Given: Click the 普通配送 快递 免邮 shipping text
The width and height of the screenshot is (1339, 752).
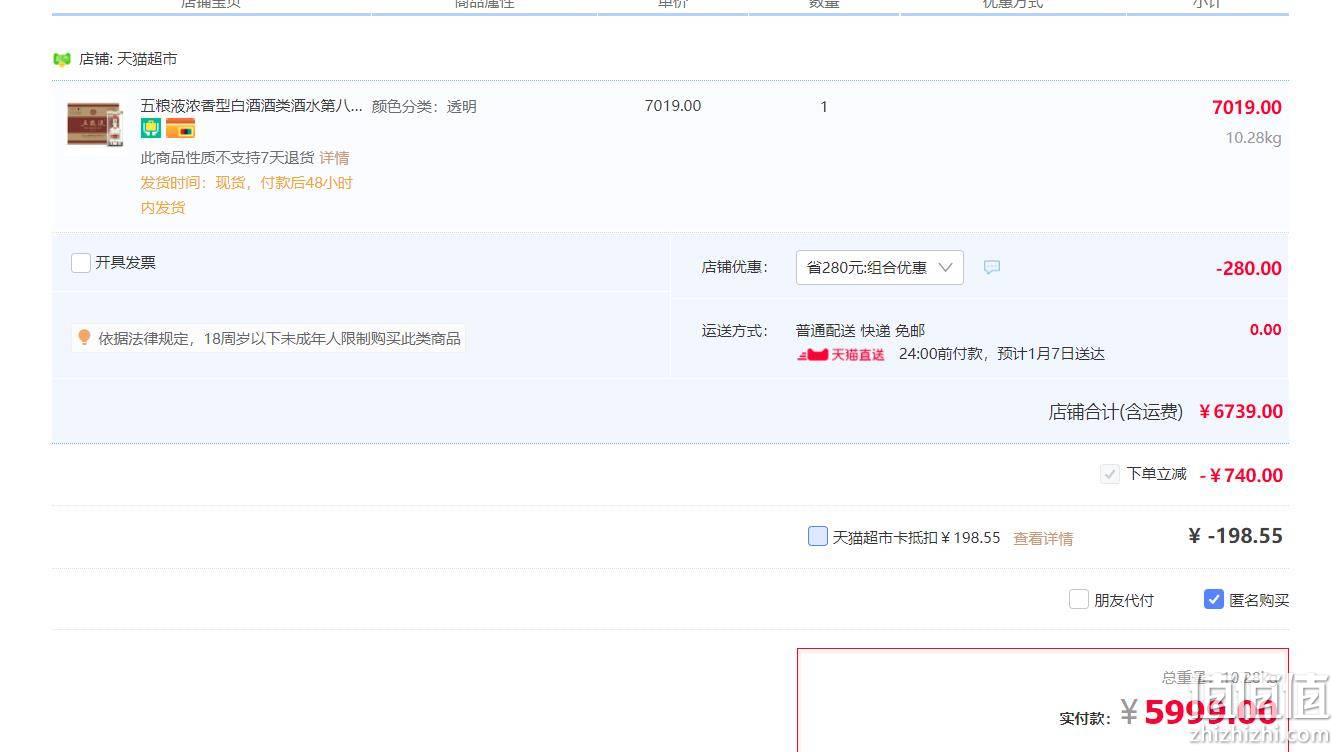Looking at the screenshot, I should 860,330.
